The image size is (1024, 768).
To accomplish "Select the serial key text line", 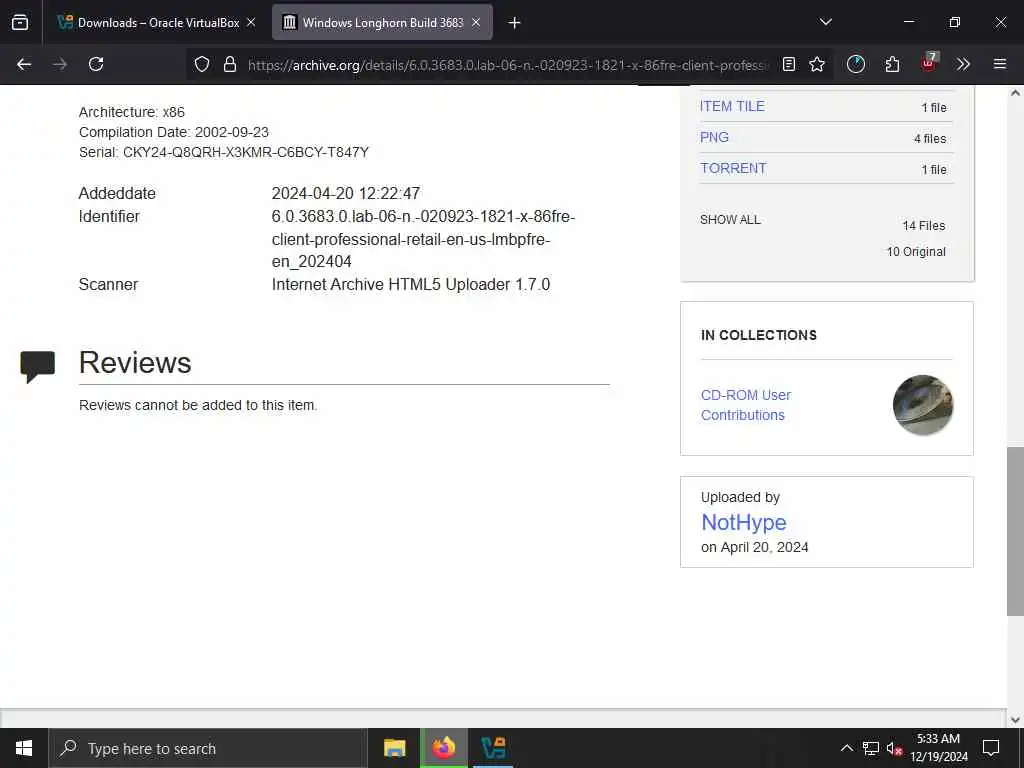I will coord(223,152).
